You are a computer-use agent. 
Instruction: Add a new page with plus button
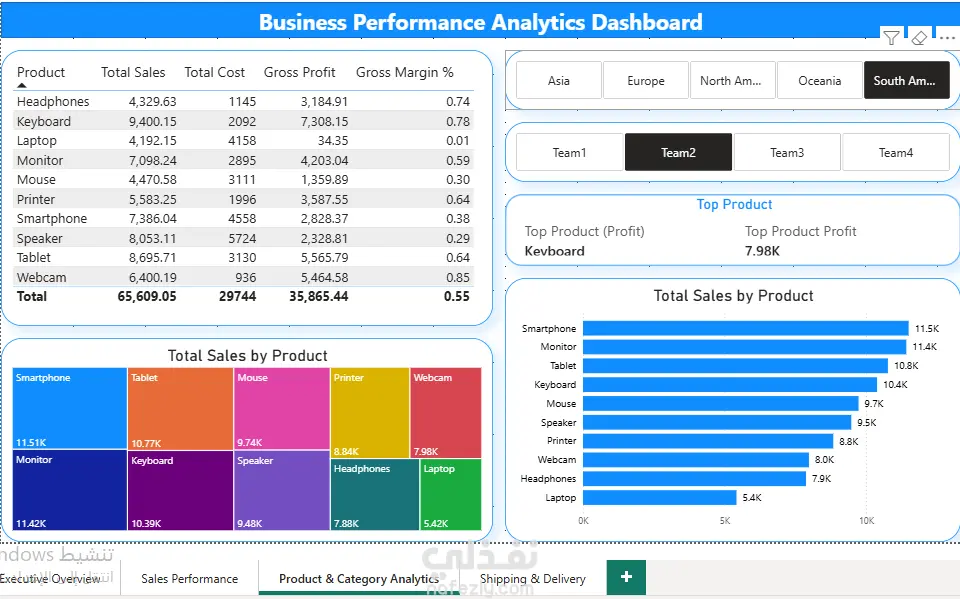626,577
